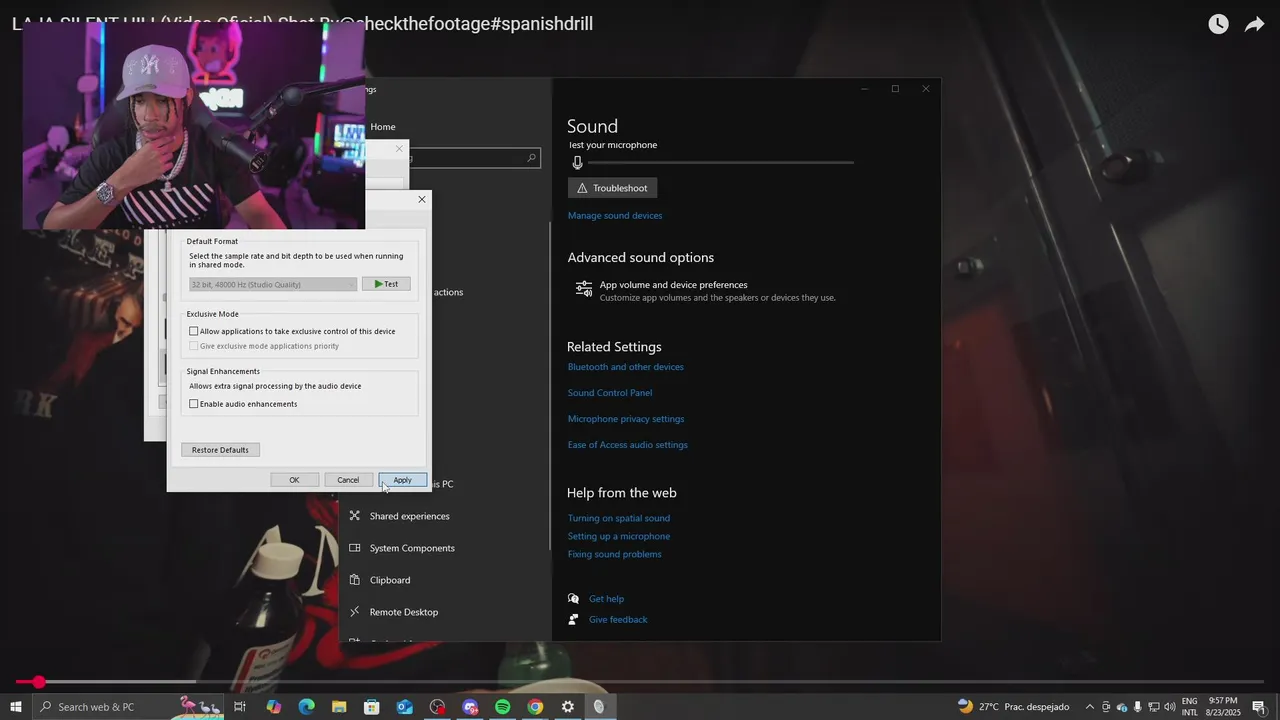This screenshot has height=720, width=1280.
Task: Open Discord from the taskbar
Action: pos(470,707)
